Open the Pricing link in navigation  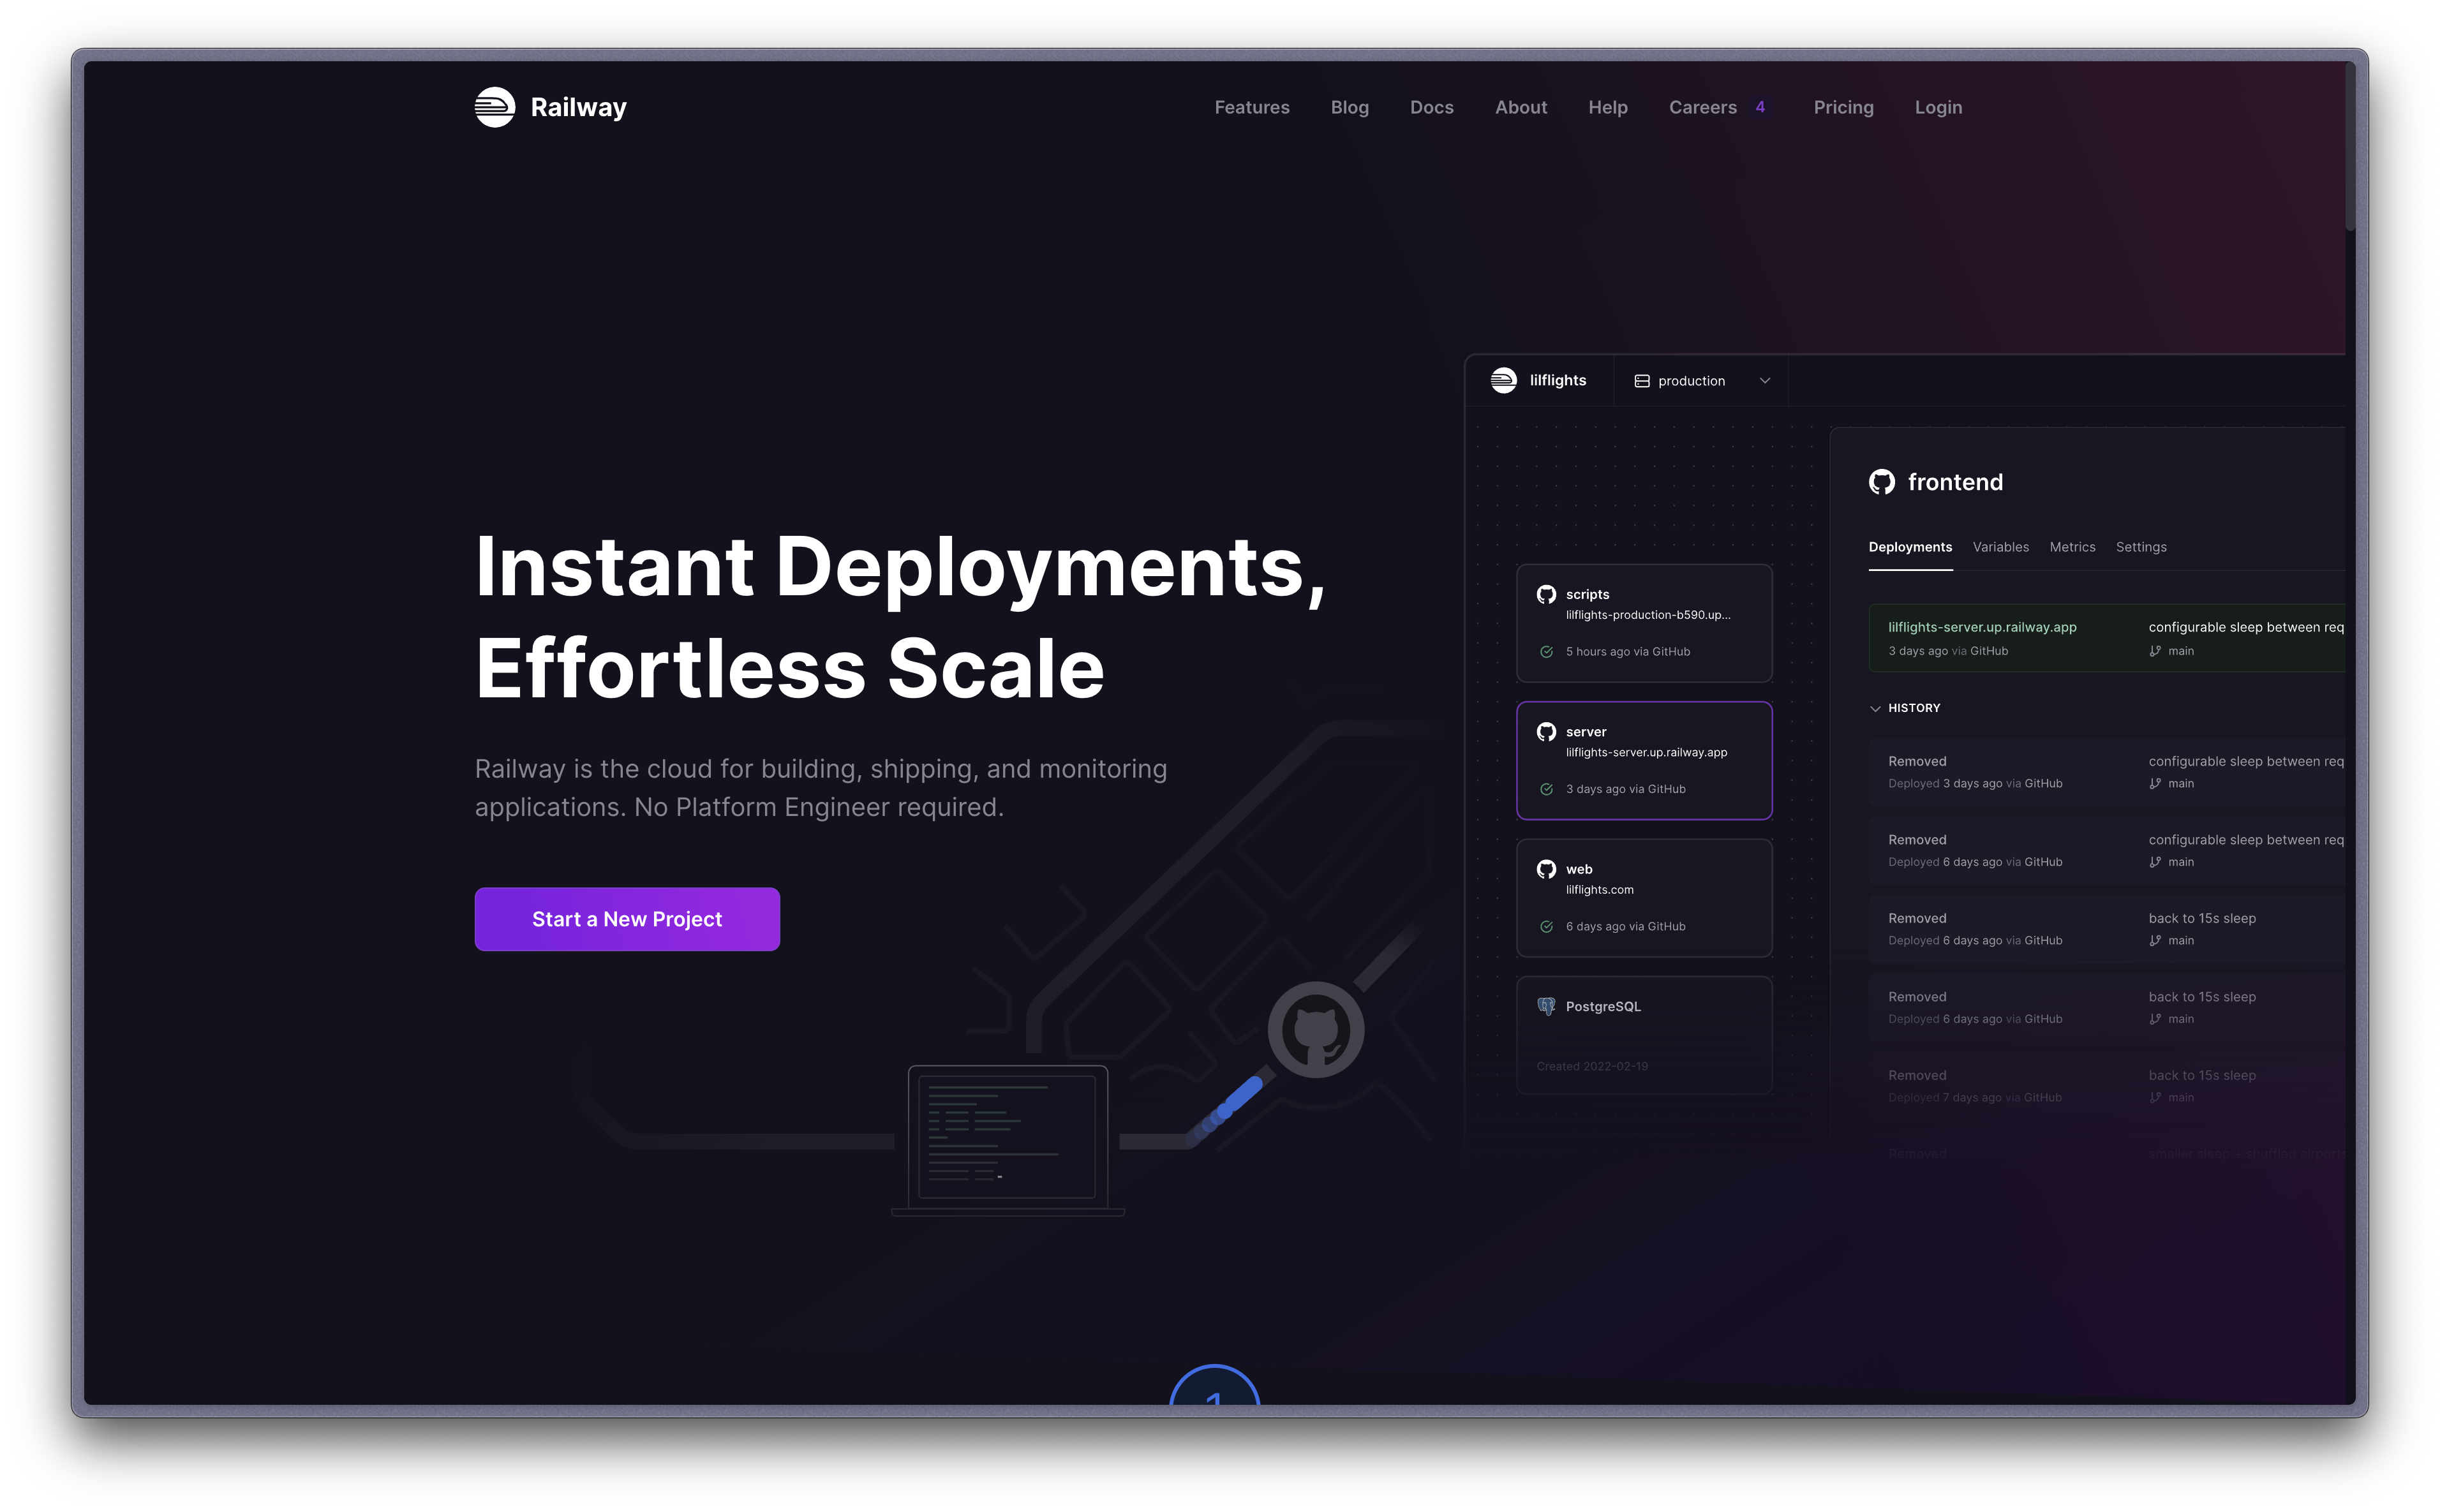tap(1843, 107)
